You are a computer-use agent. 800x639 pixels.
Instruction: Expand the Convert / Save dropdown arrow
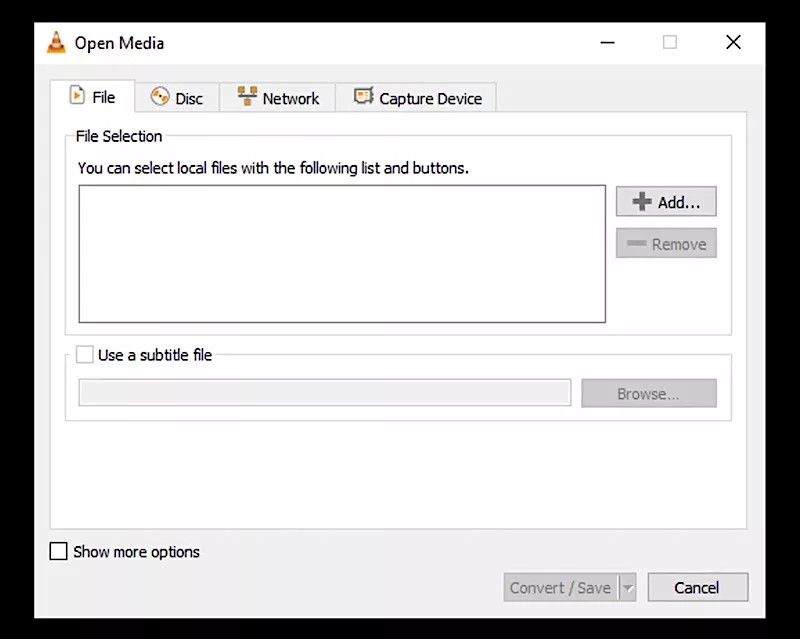(628, 588)
